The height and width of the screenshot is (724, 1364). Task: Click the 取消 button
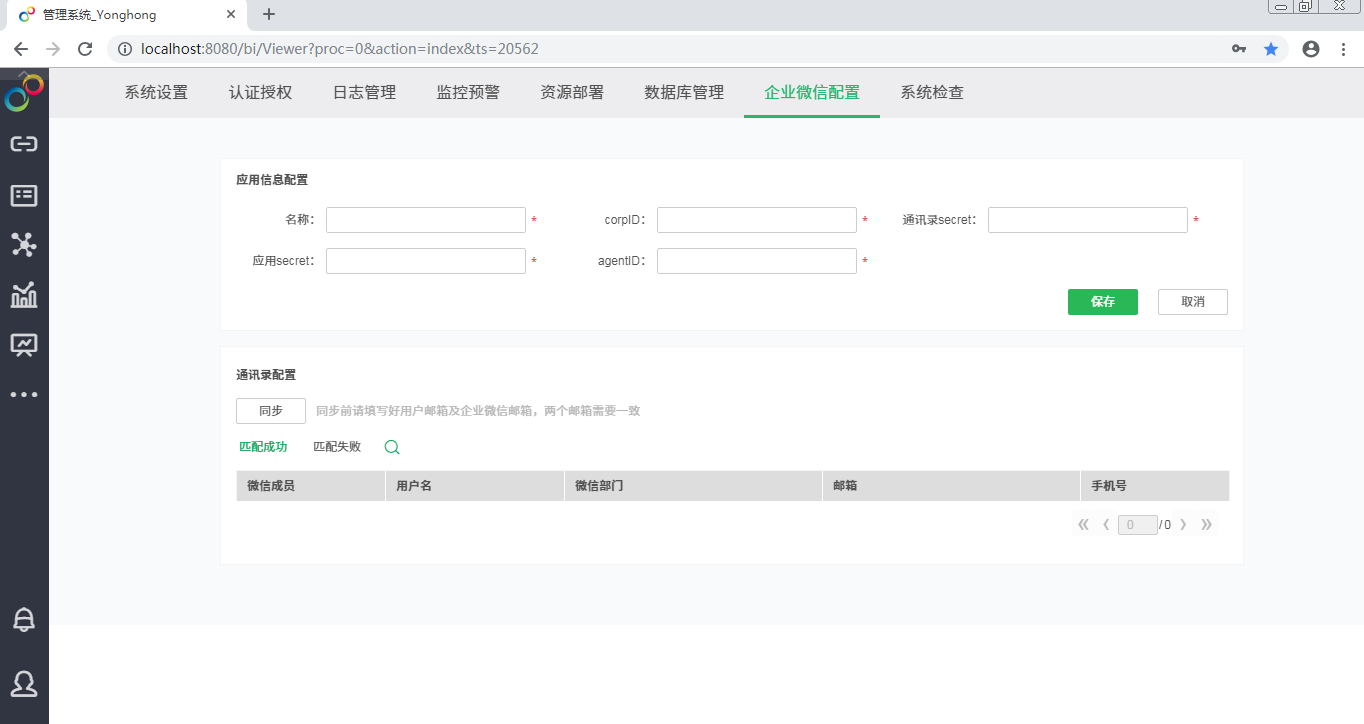point(1192,302)
